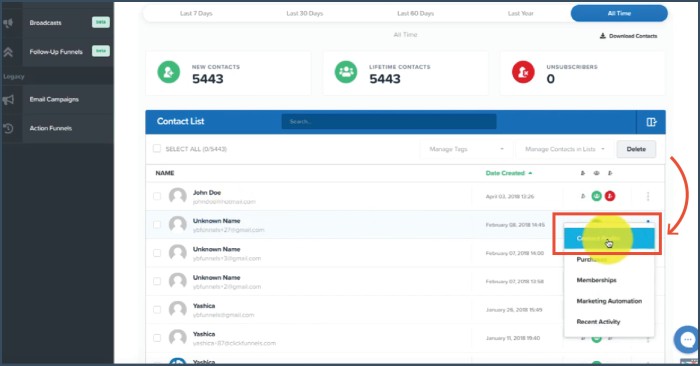The width and height of the screenshot is (700, 366).
Task: Click the columns icon in Contact List header
Action: coord(651,122)
